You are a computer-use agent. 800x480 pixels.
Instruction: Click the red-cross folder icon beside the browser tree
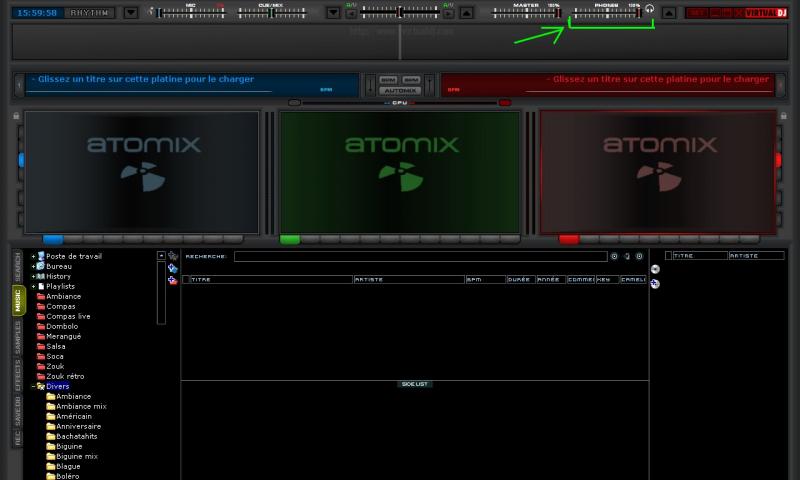pos(173,281)
